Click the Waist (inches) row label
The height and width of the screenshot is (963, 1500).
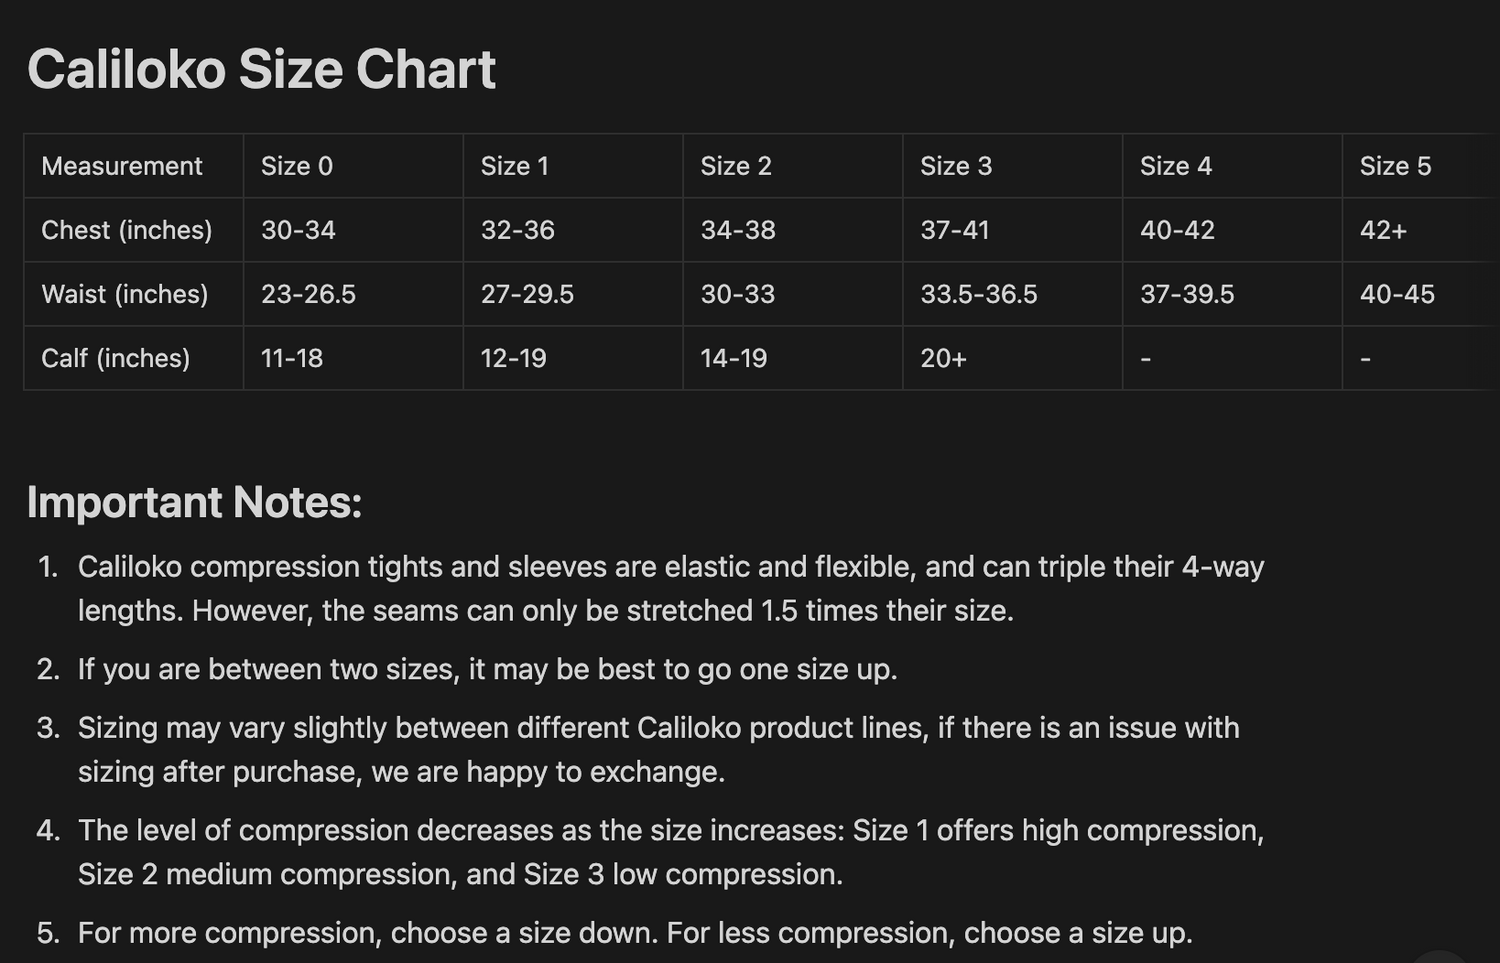click(x=125, y=294)
